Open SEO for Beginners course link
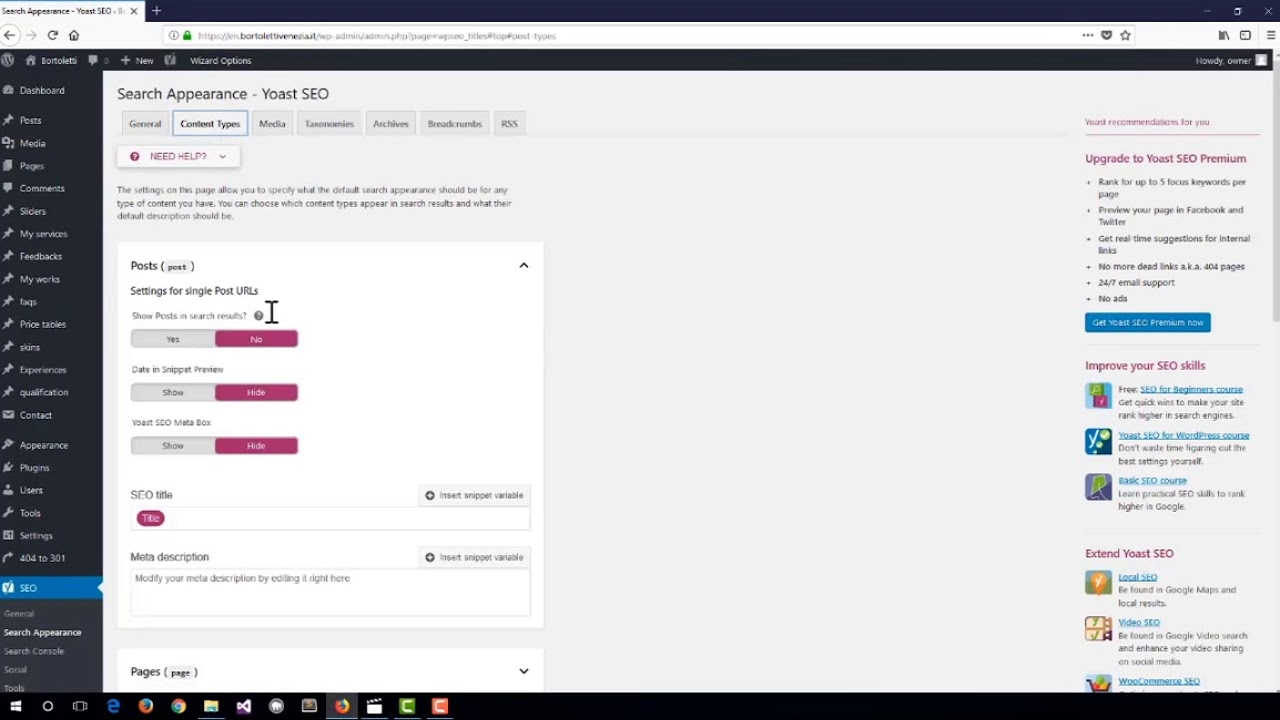 click(1192, 389)
